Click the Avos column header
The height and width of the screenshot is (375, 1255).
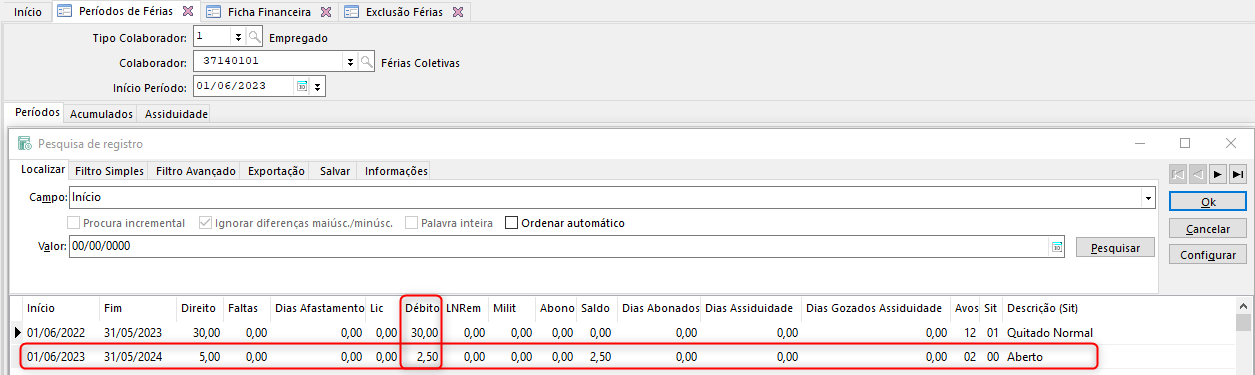966,307
